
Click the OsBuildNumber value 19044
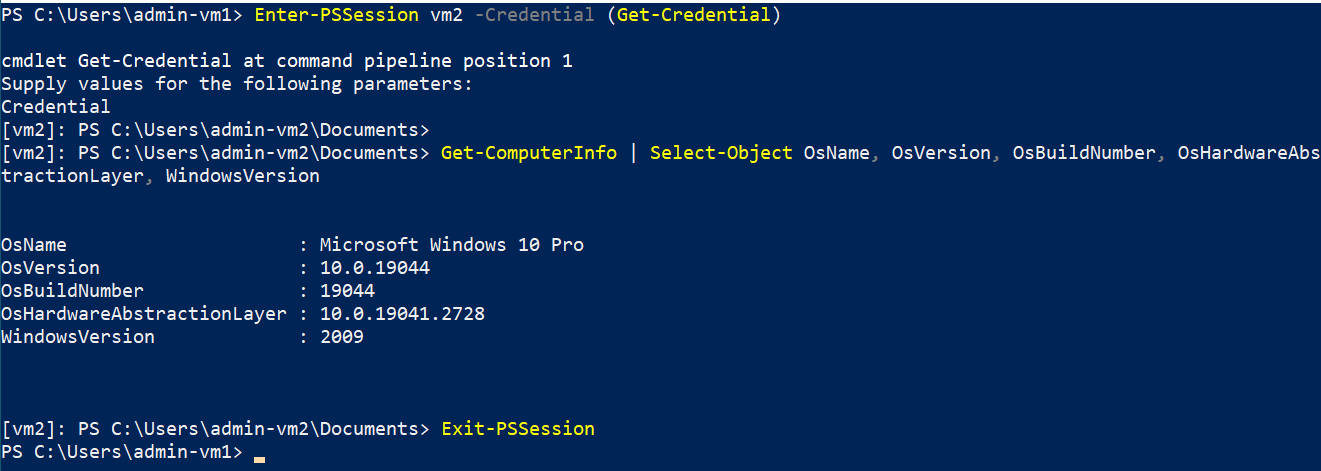348,291
